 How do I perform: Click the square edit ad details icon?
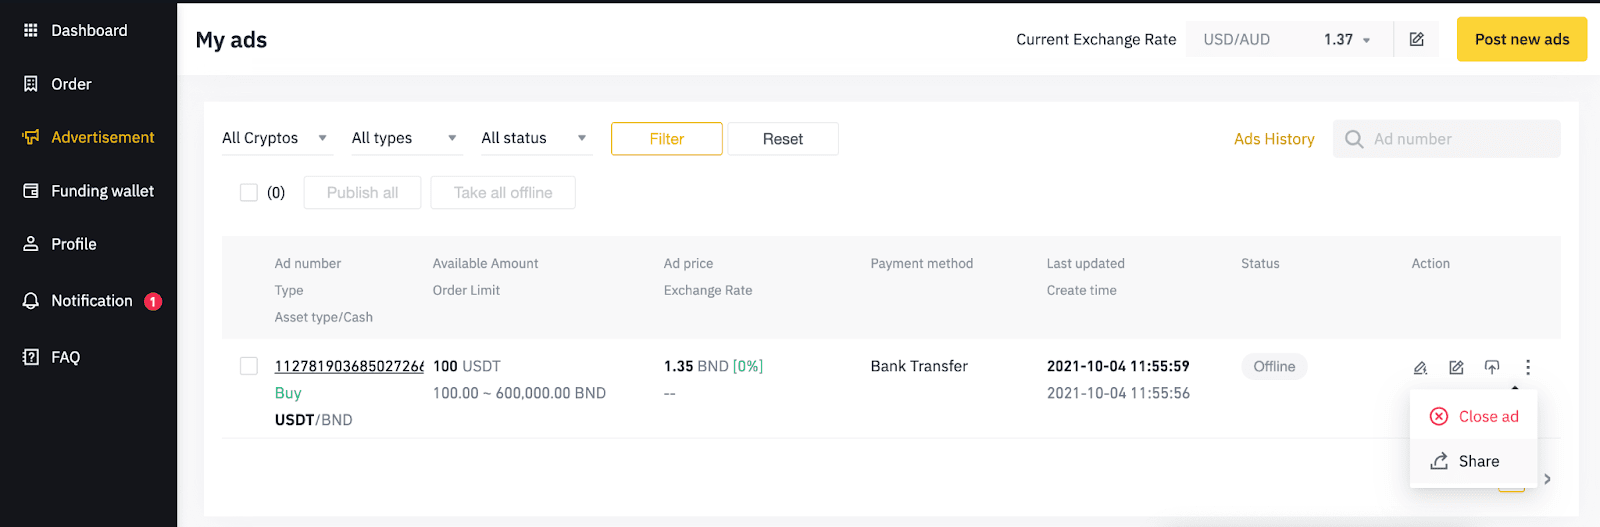click(1456, 367)
